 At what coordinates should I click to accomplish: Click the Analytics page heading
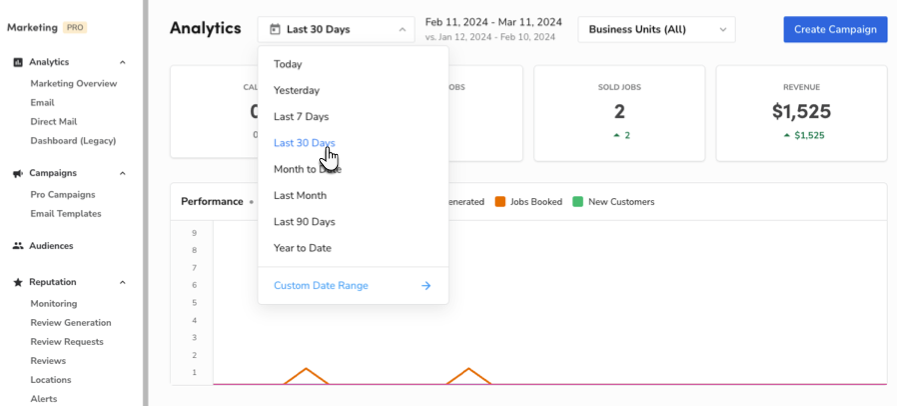[x=205, y=29]
